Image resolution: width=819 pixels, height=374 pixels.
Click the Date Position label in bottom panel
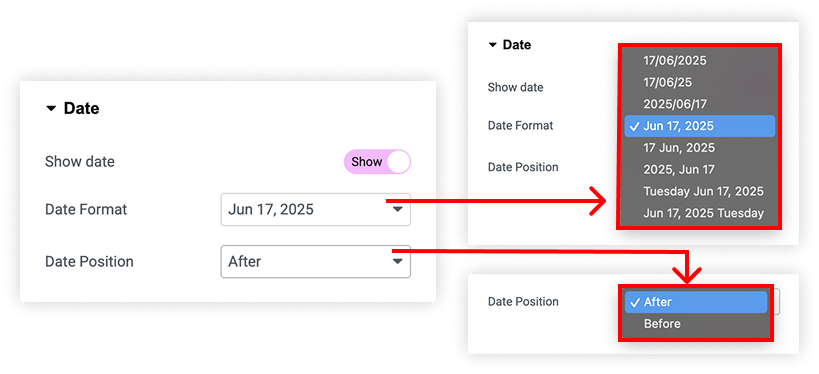tap(523, 301)
